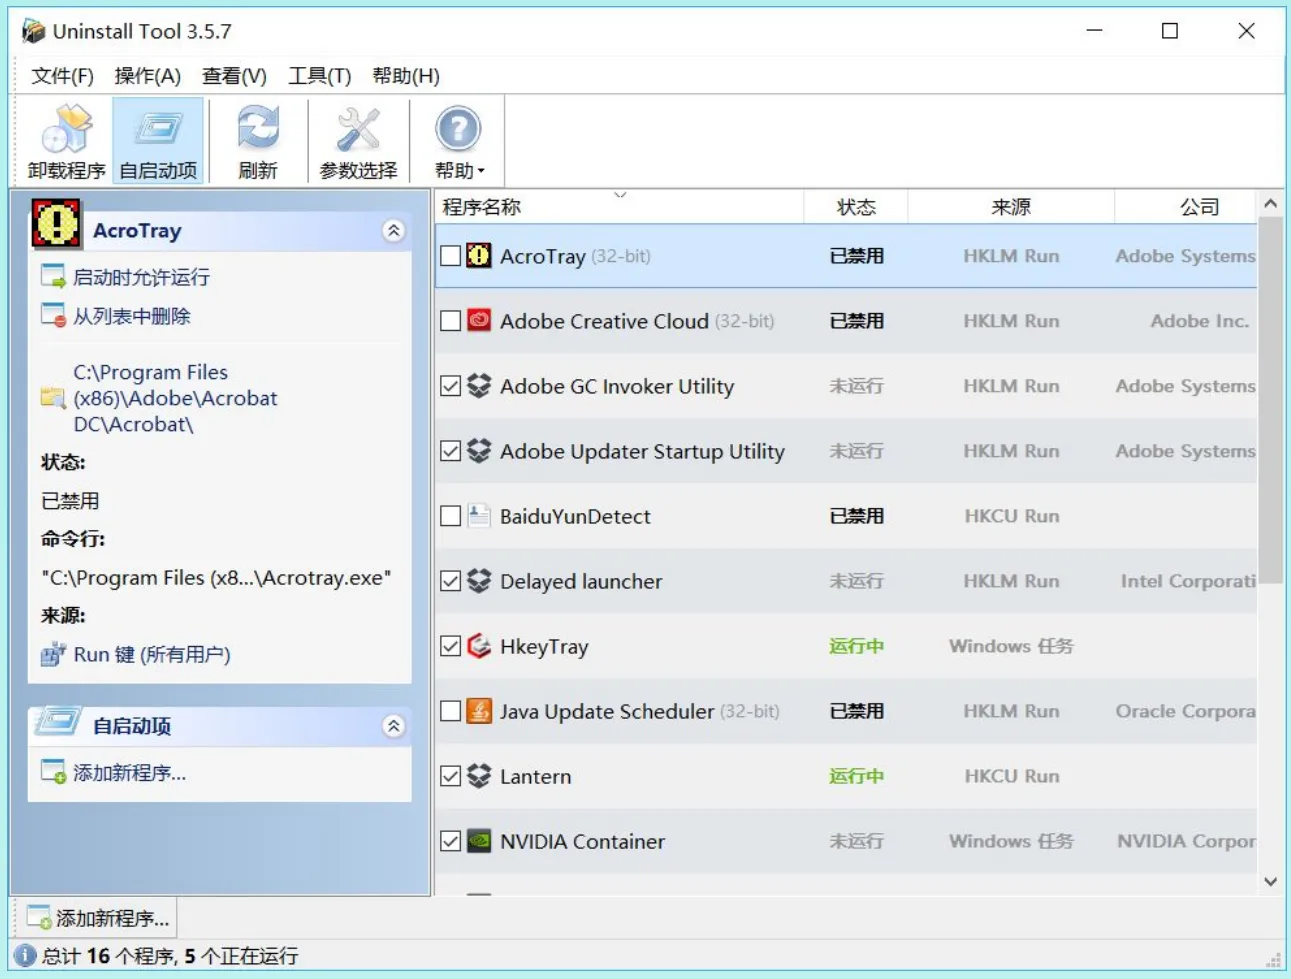Click the Adobe Updater Startup Utility icon
Viewport: 1291px width, 979px height.
(x=479, y=451)
